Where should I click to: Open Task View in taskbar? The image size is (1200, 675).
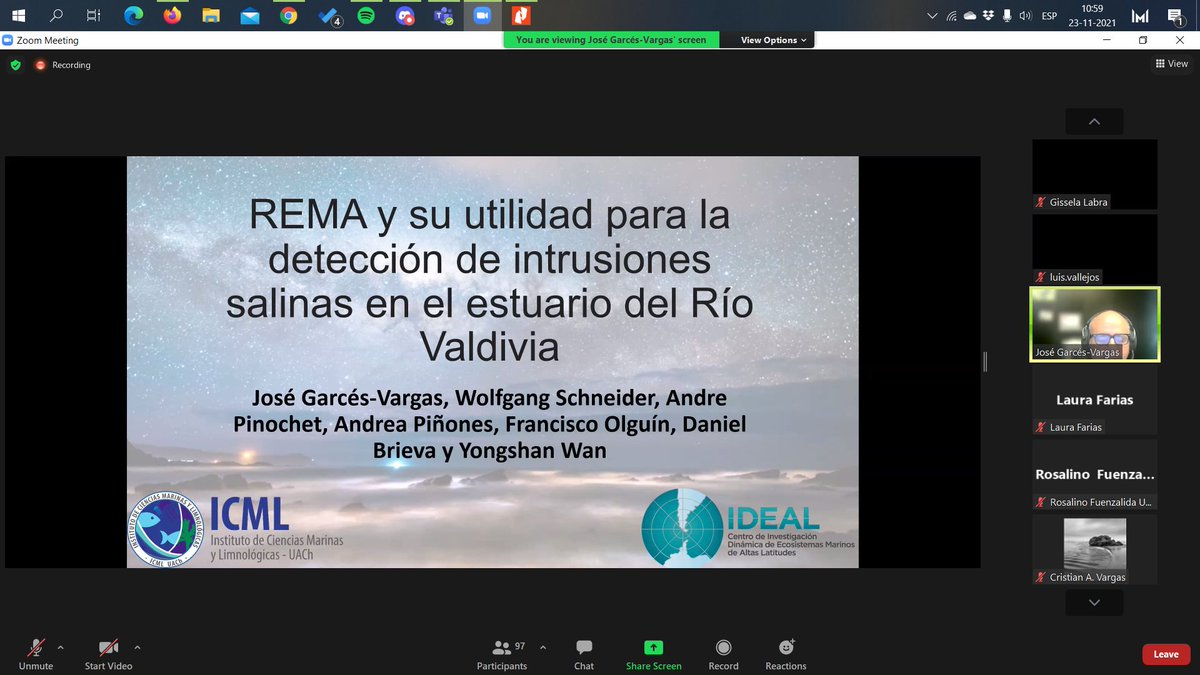click(94, 15)
